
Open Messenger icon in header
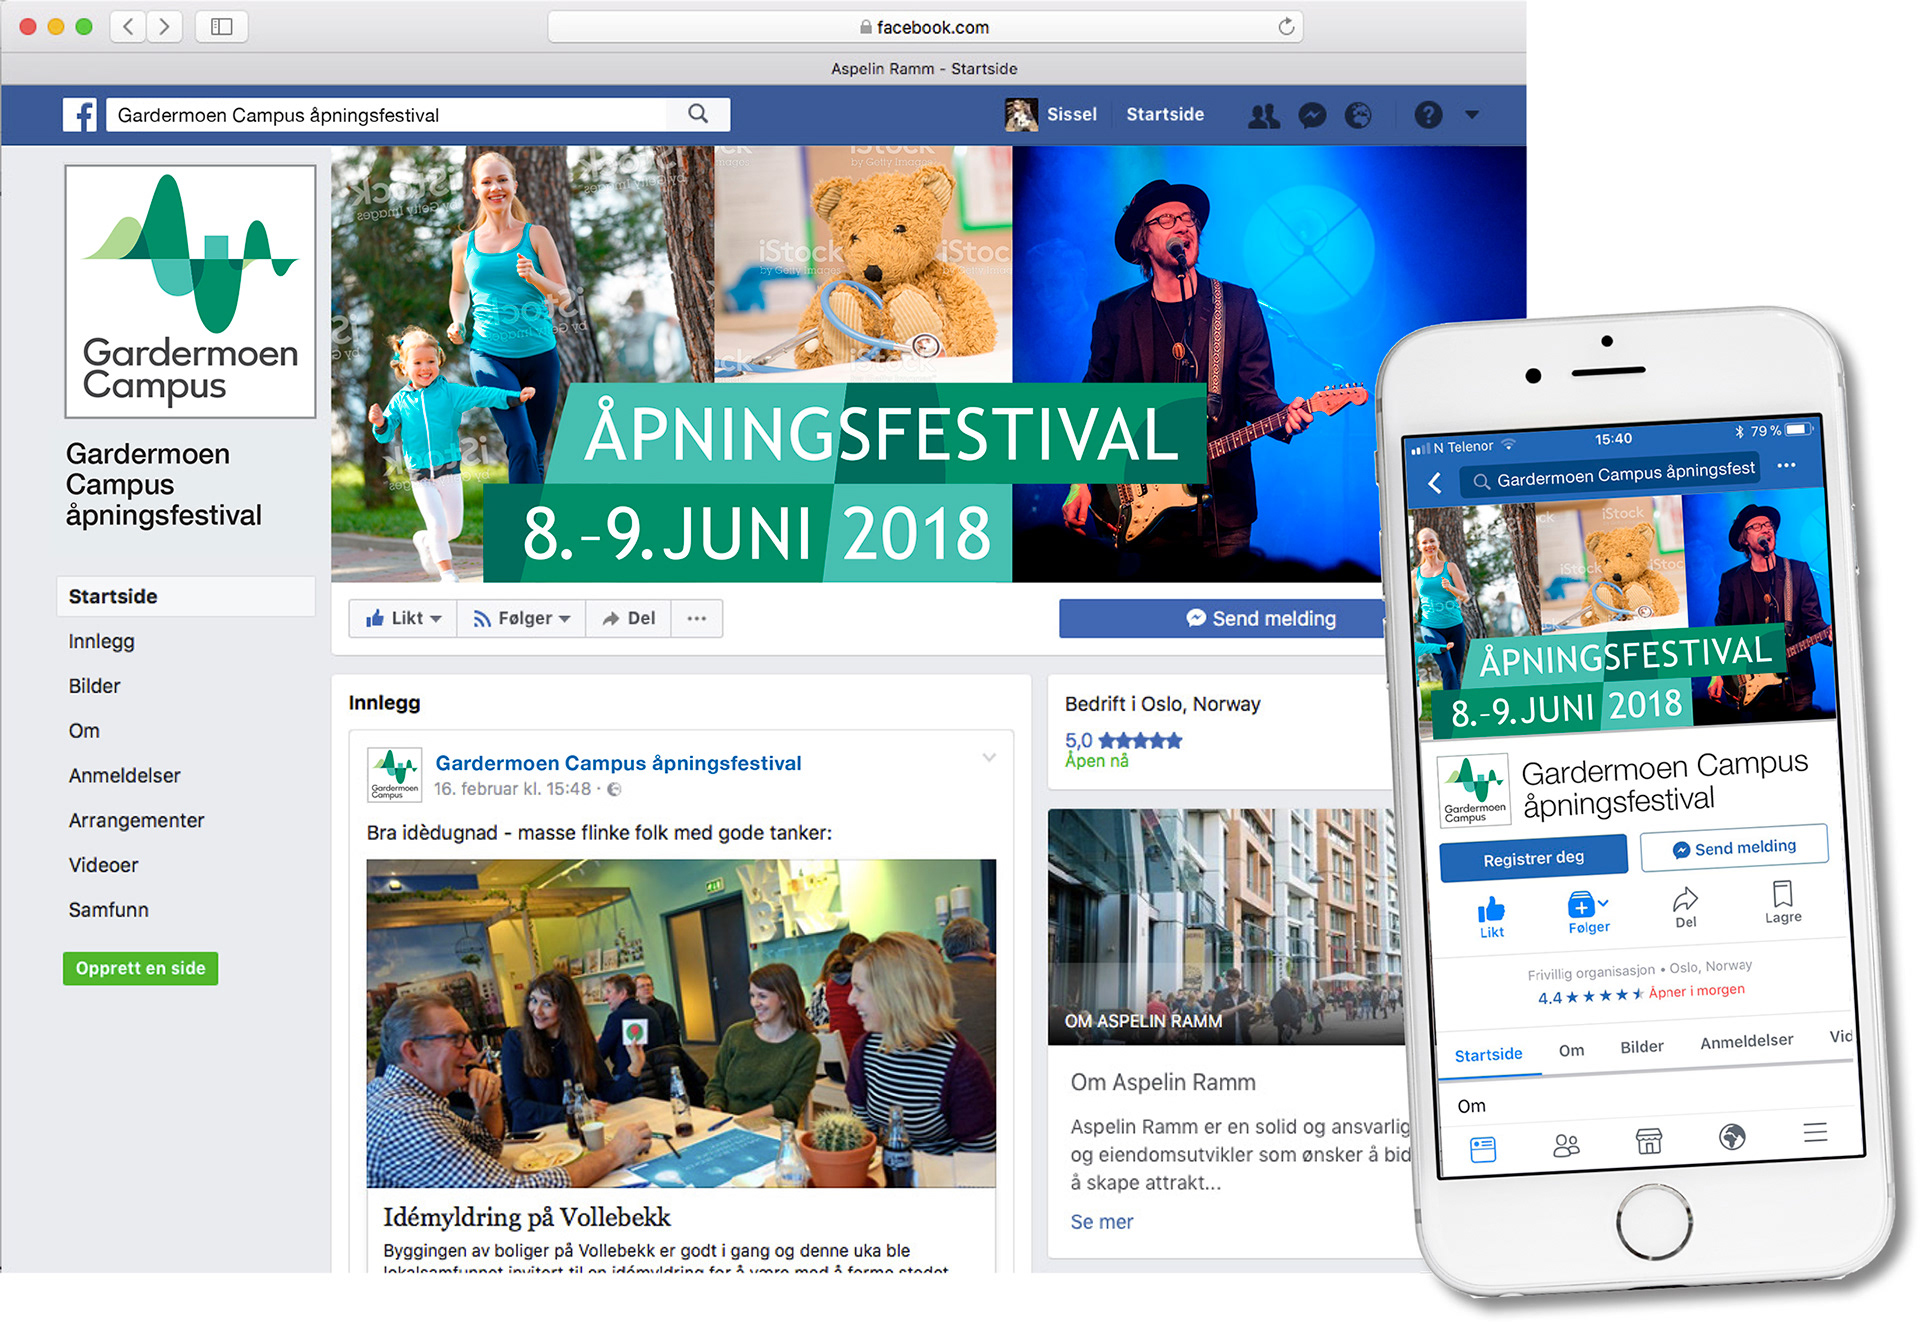[x=1312, y=115]
